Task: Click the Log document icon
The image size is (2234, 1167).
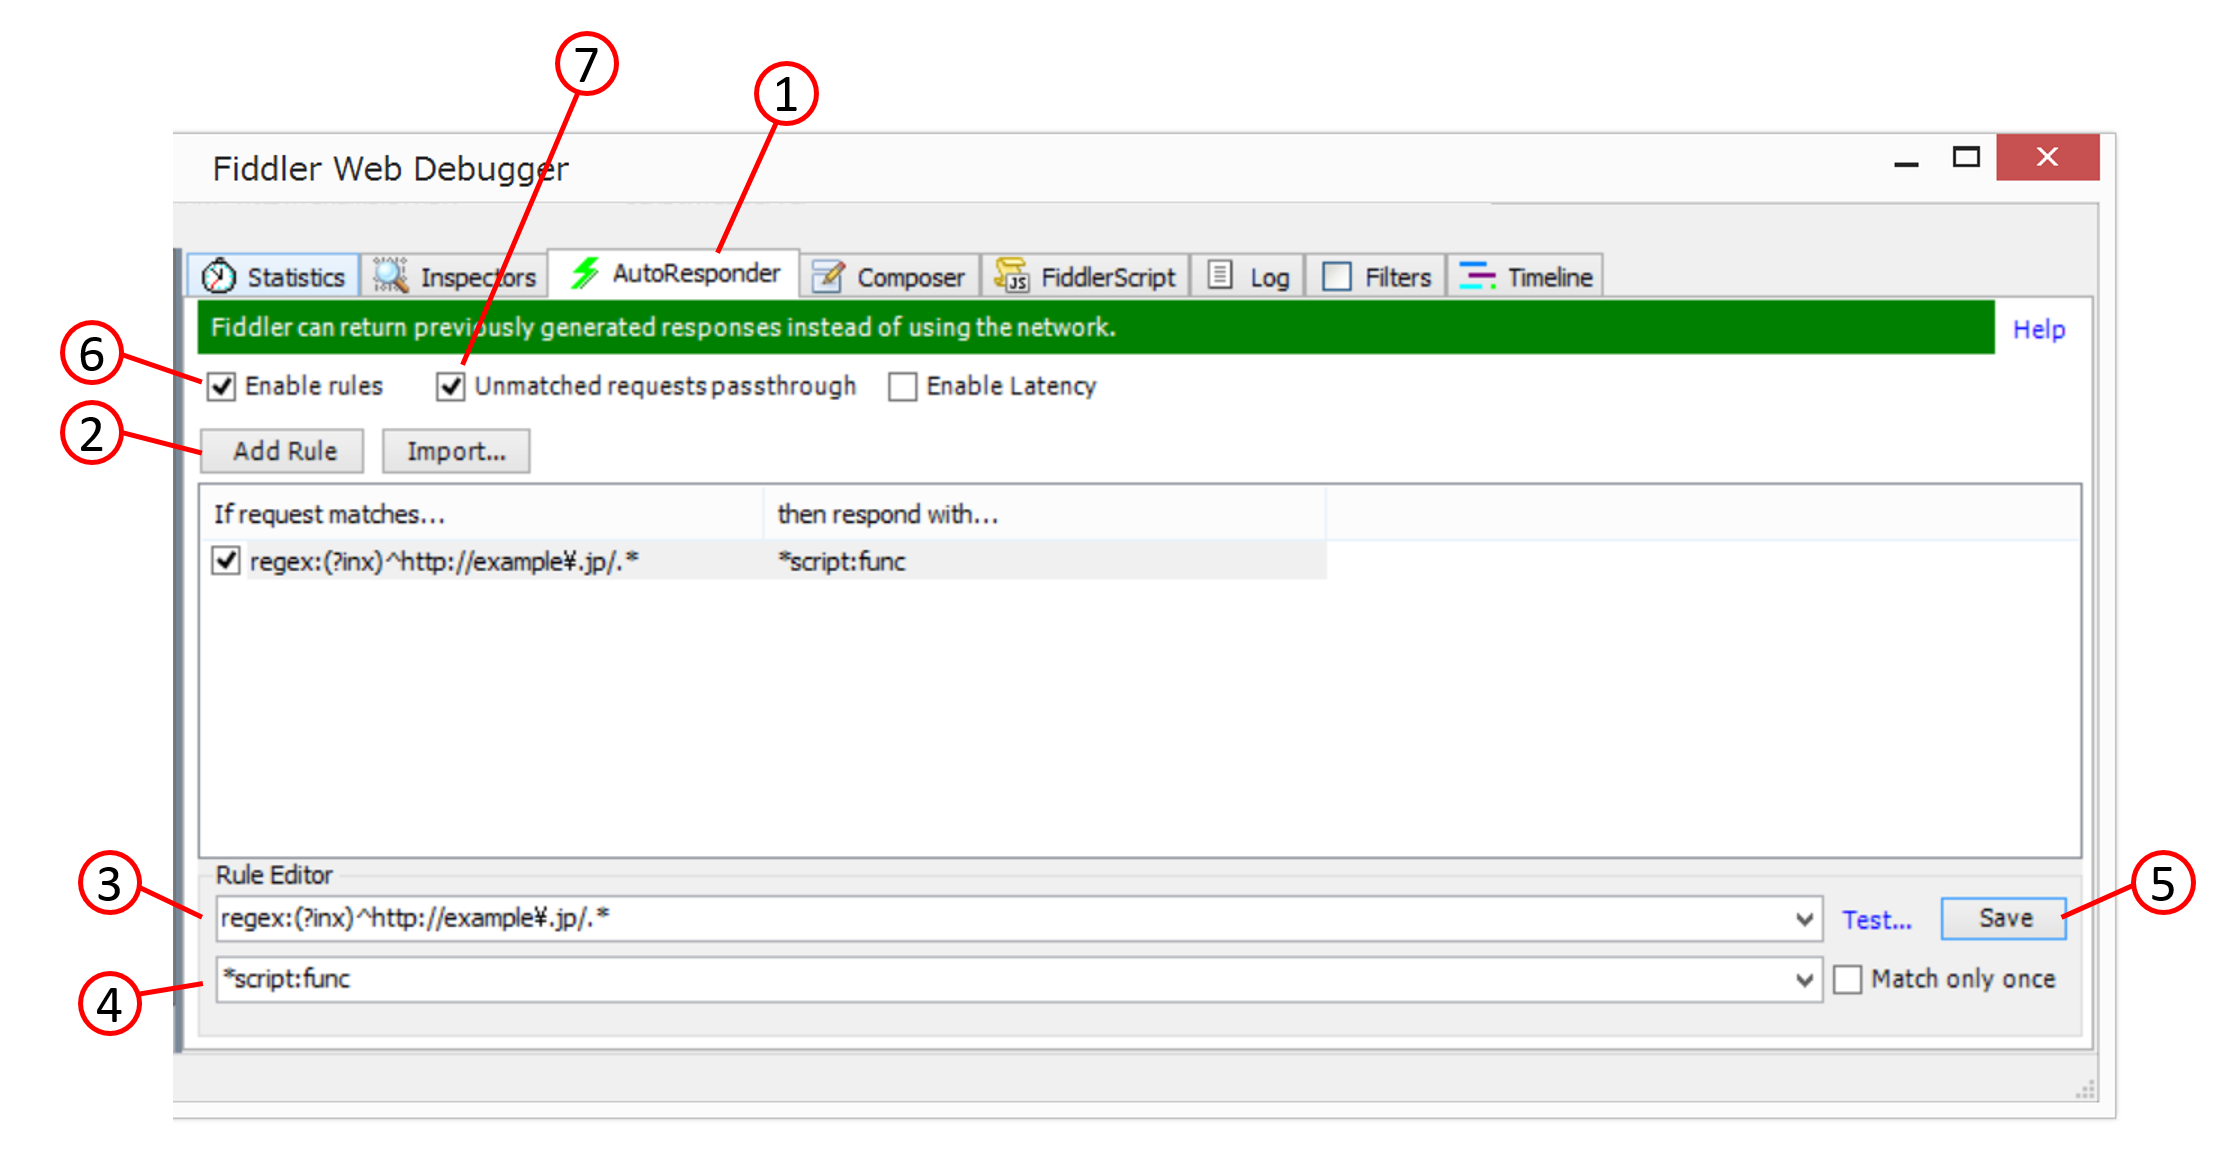Action: pos(1220,275)
